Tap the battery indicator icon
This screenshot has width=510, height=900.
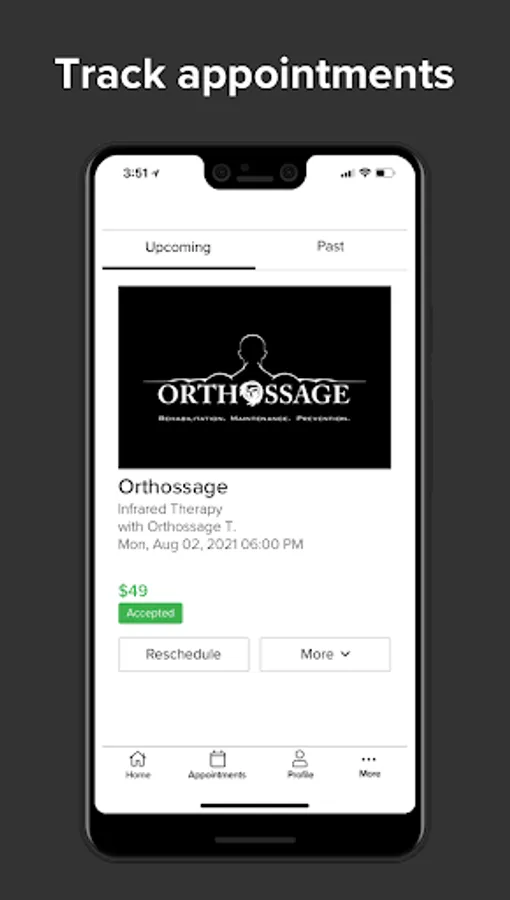[x=385, y=173]
